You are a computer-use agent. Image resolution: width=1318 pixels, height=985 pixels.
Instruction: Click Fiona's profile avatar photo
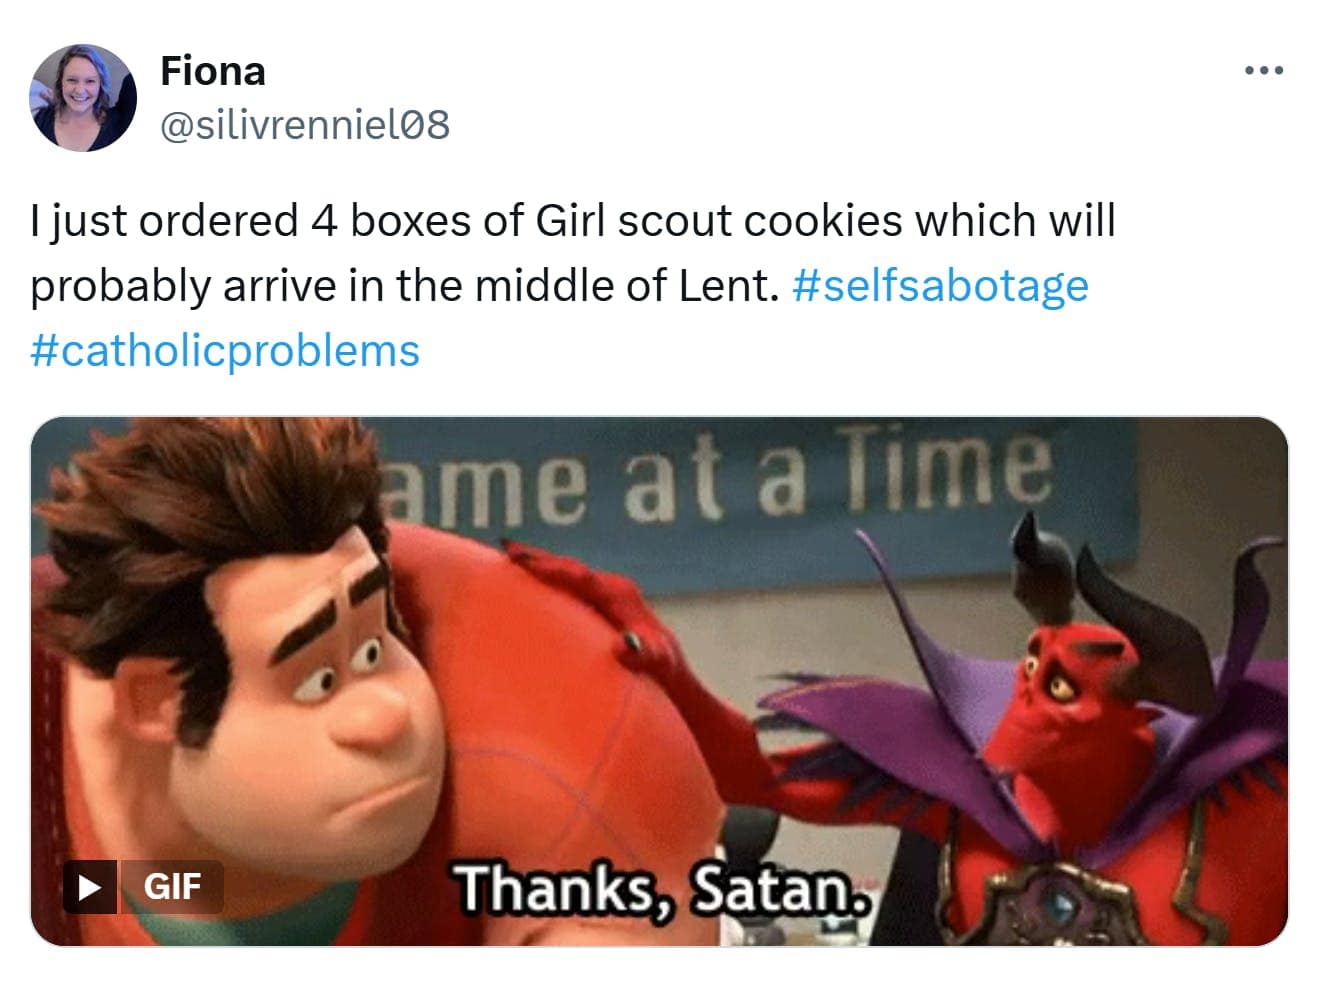pos(83,98)
